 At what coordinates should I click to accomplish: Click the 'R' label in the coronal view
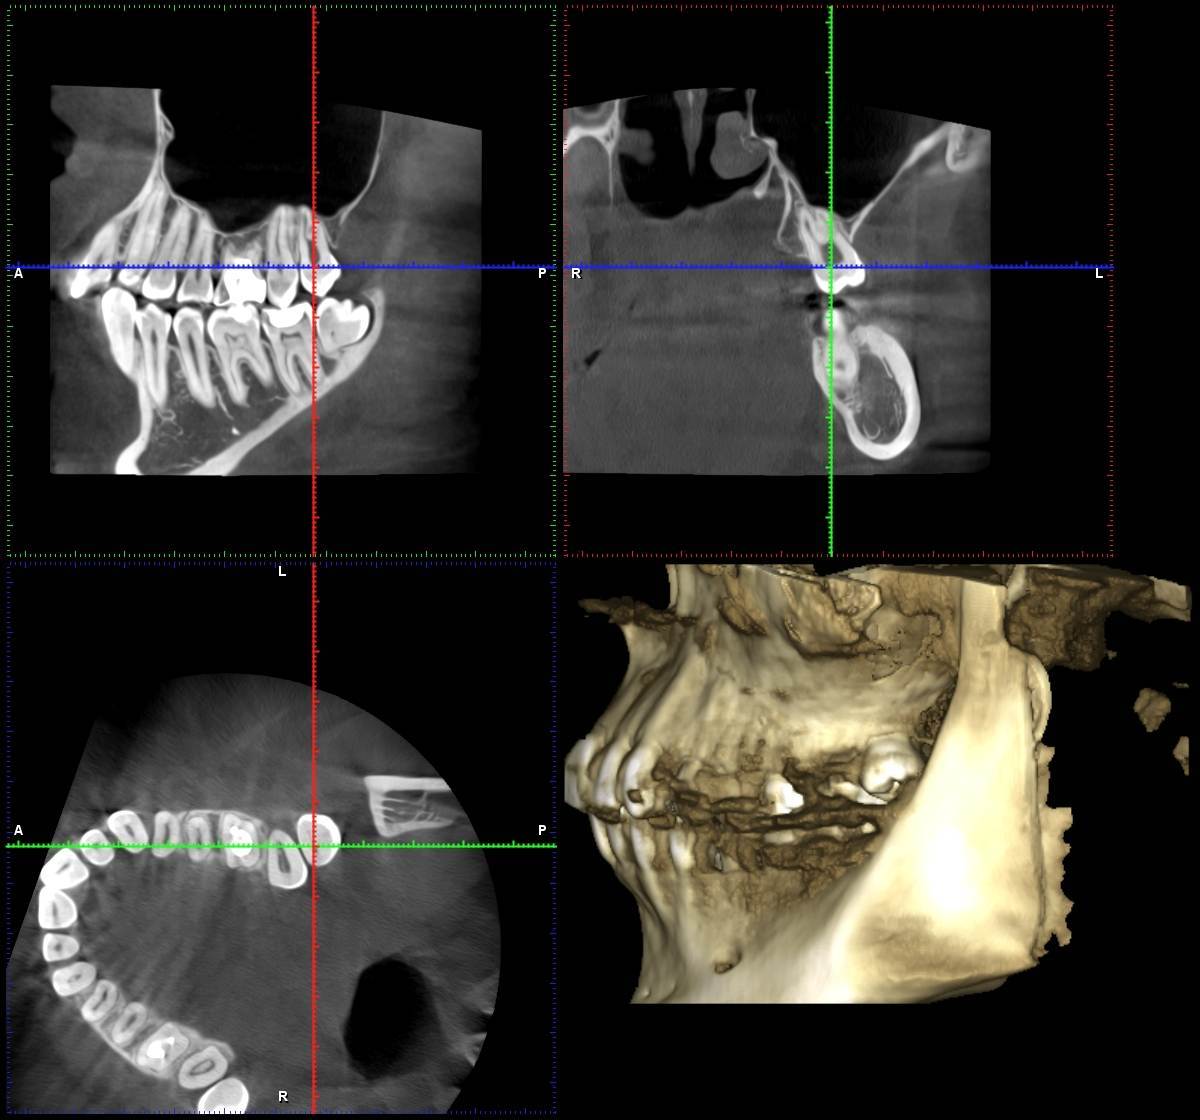coord(576,273)
